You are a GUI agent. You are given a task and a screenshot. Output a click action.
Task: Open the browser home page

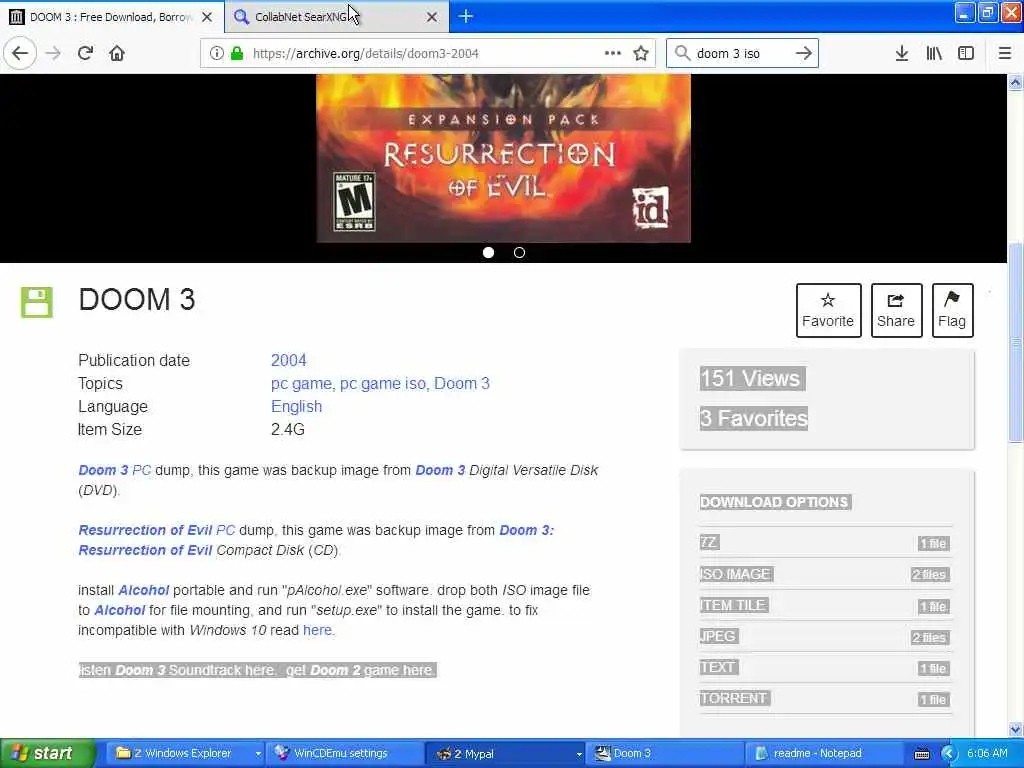(x=117, y=54)
